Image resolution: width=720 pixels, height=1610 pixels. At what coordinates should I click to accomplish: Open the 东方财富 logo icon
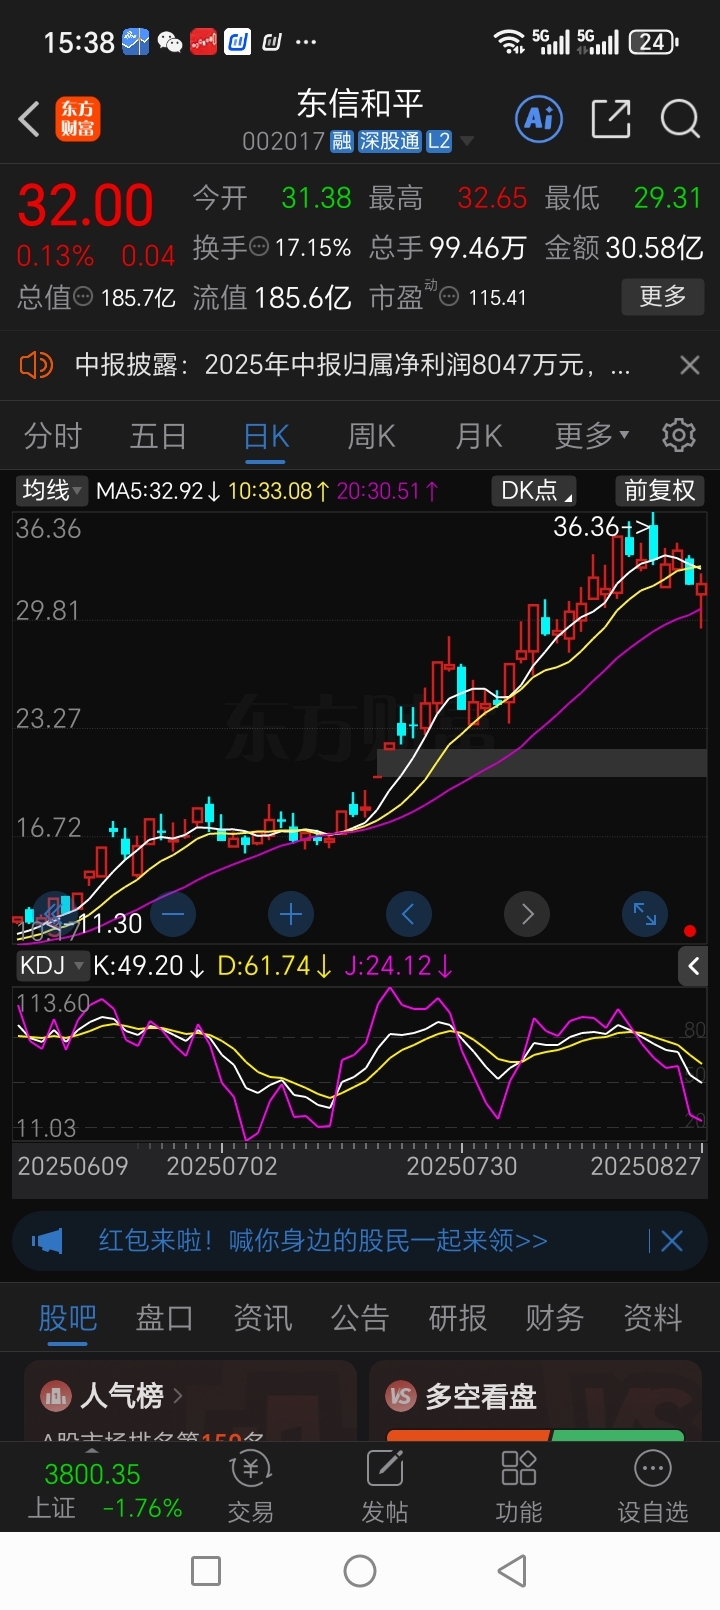[78, 119]
